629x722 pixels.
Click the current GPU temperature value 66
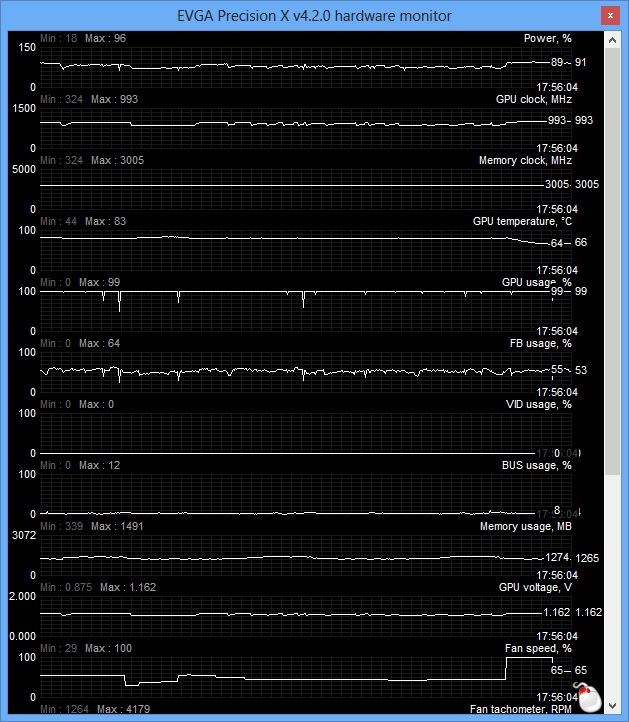(581, 243)
